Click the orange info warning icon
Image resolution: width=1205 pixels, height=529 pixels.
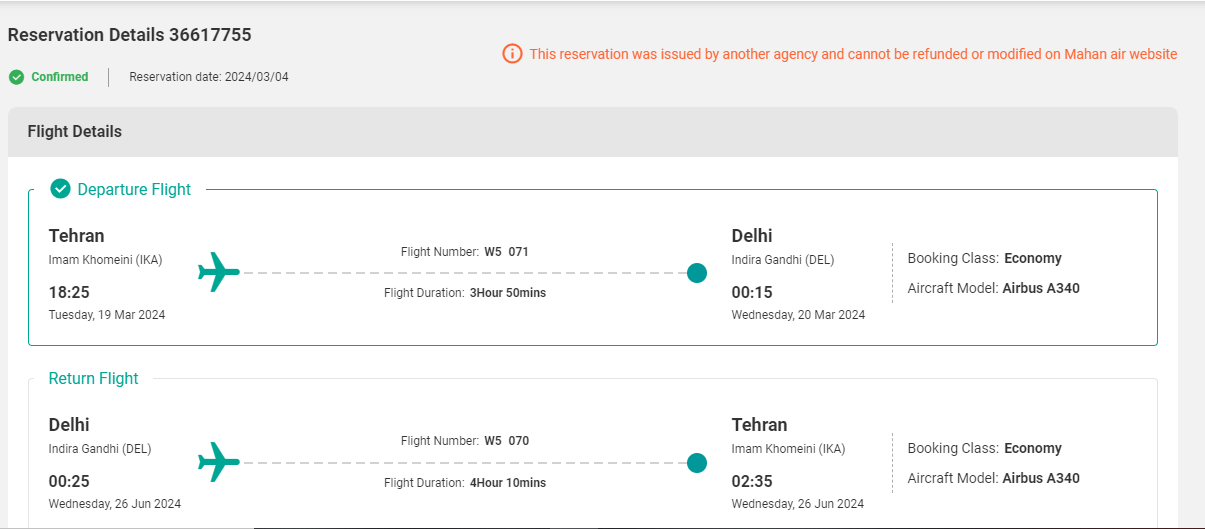point(512,54)
